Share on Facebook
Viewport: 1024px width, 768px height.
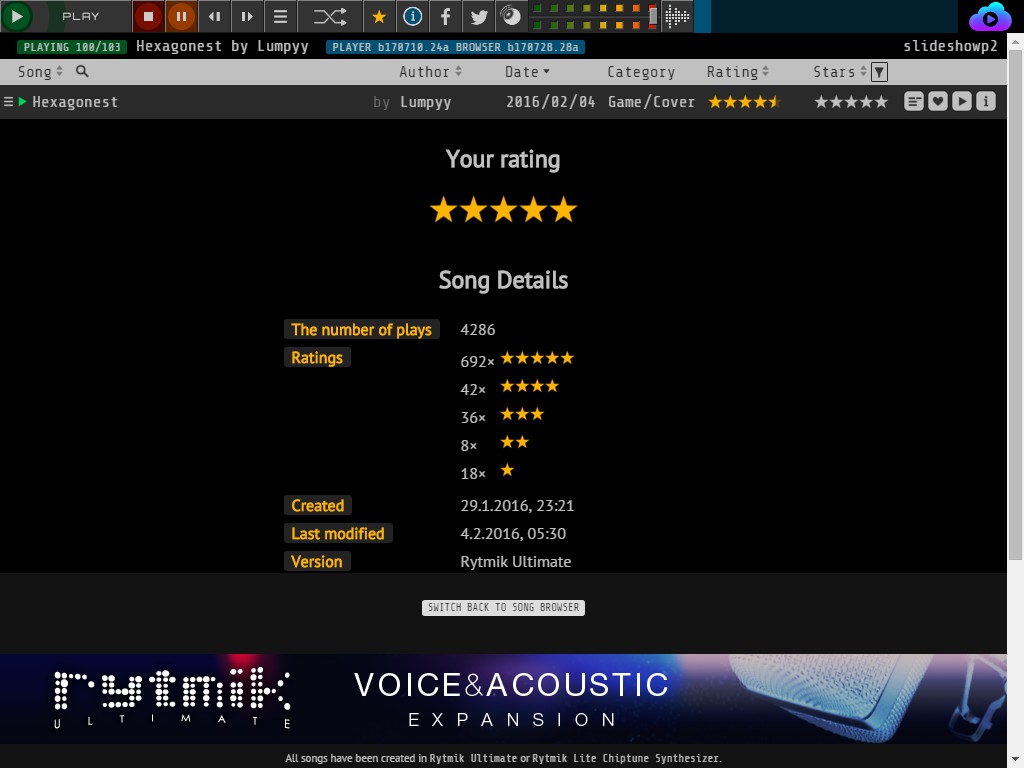[x=445, y=16]
